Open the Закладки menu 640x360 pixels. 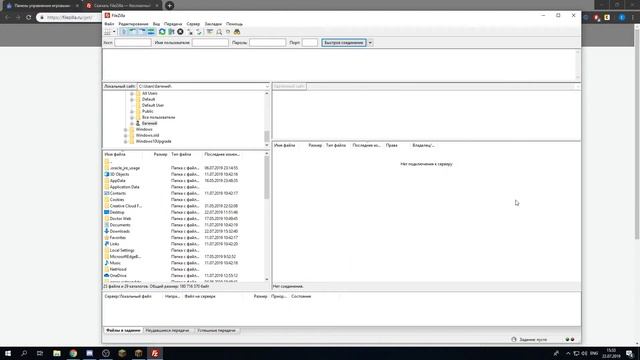coord(213,24)
